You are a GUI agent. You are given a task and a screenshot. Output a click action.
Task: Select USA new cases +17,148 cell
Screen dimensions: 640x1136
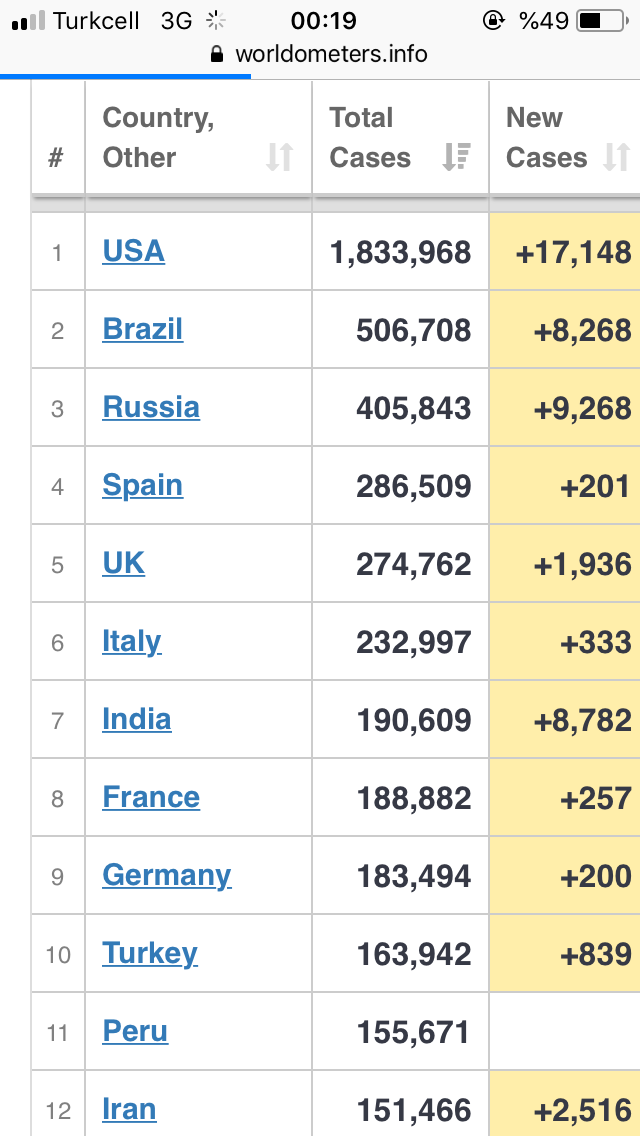[x=565, y=251]
